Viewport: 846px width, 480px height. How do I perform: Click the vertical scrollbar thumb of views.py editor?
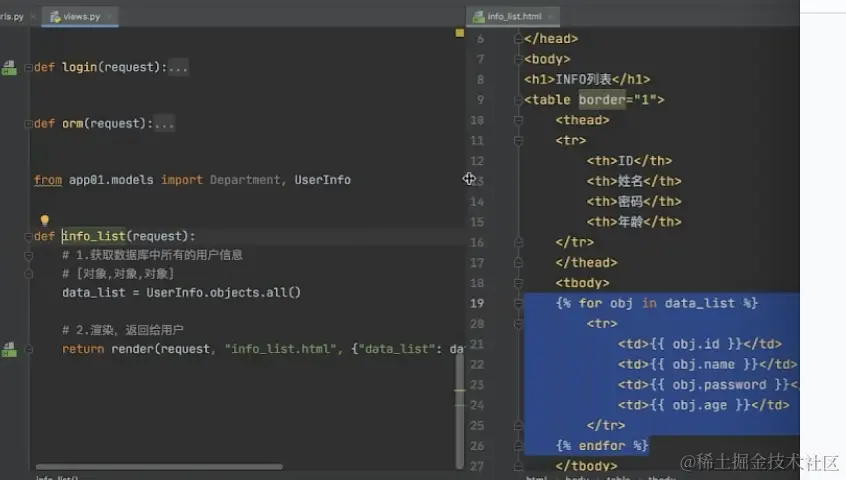(460, 410)
